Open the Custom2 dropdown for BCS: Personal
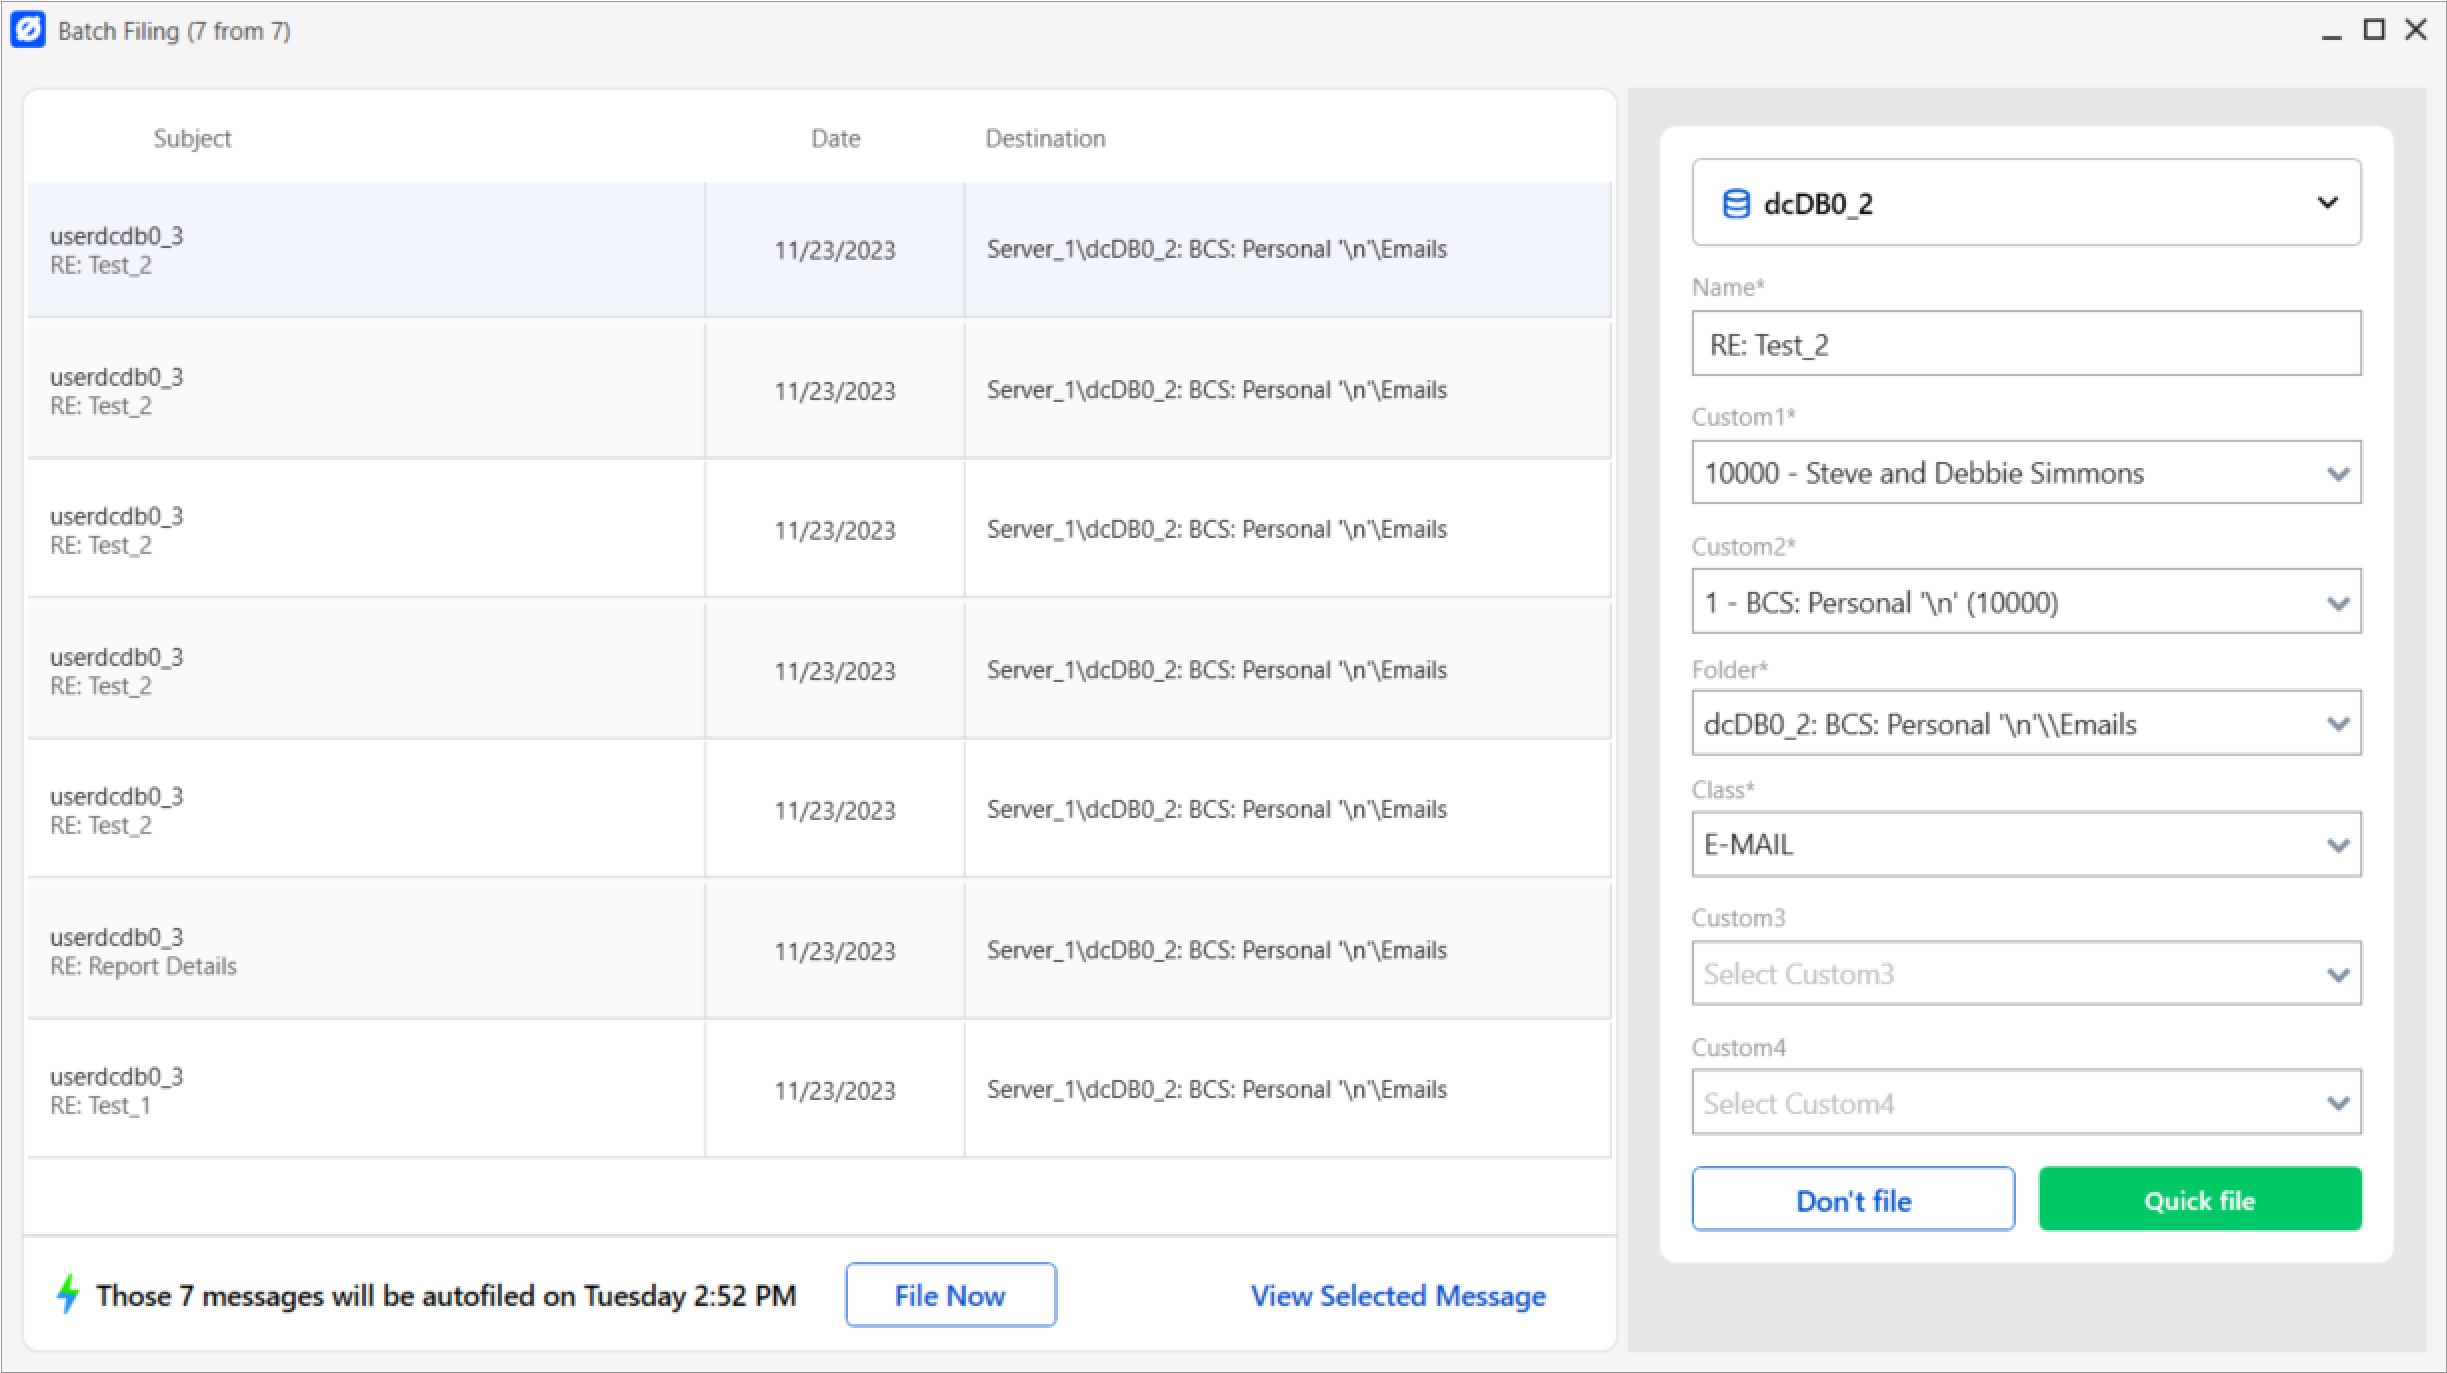2447x1373 pixels. pos(2339,602)
